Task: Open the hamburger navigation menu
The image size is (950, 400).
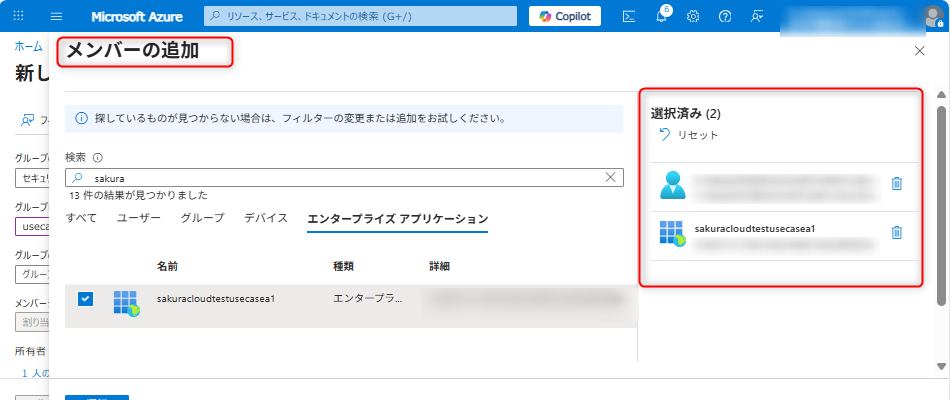Action: (56, 16)
